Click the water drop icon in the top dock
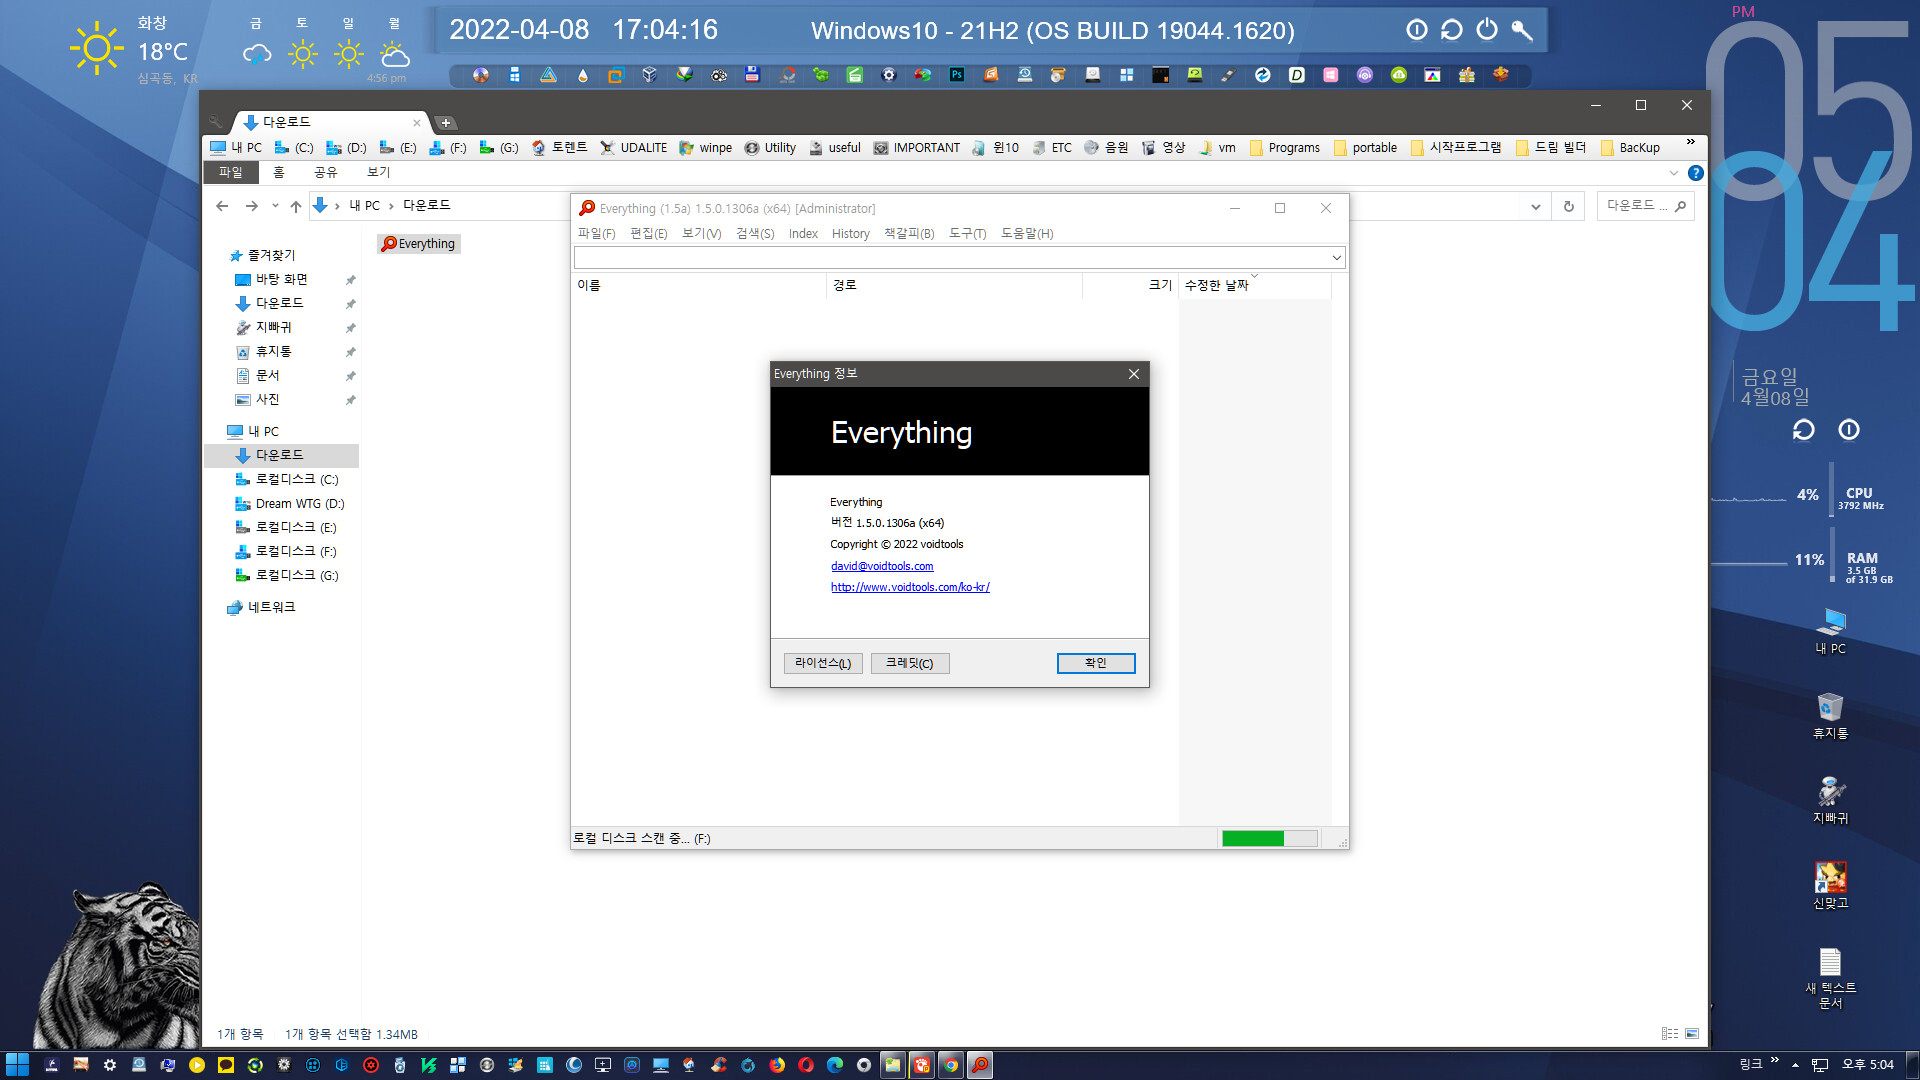Viewport: 1920px width, 1080px height. (x=583, y=75)
